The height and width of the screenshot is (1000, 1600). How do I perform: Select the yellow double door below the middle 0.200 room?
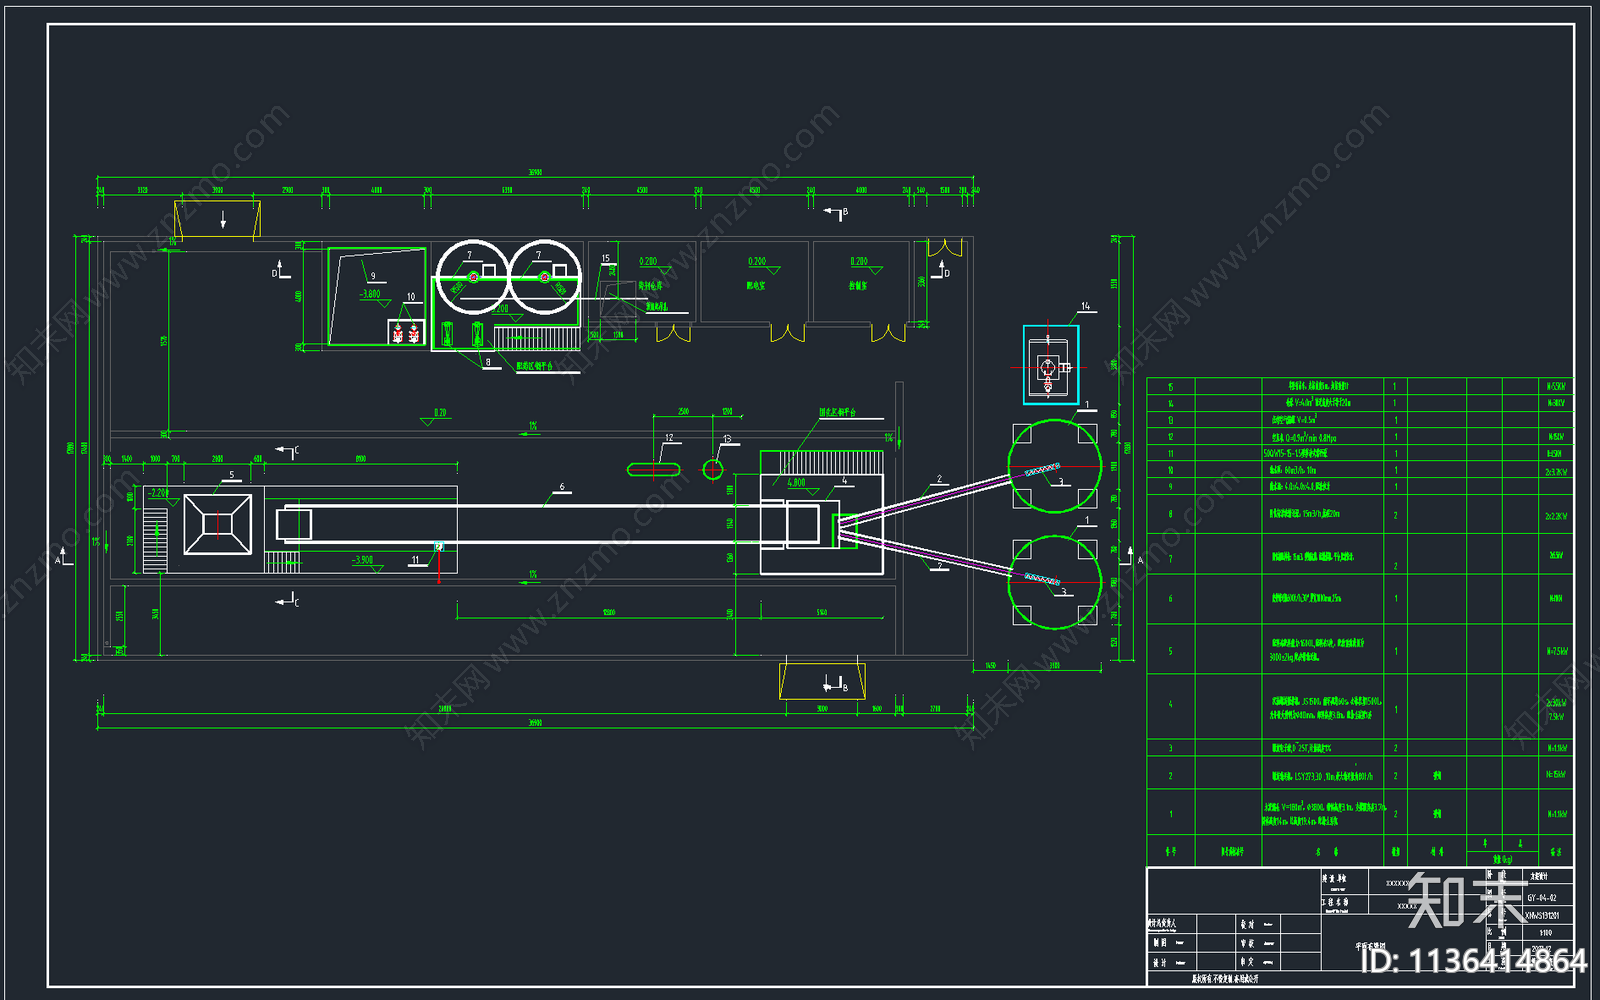coord(787,333)
